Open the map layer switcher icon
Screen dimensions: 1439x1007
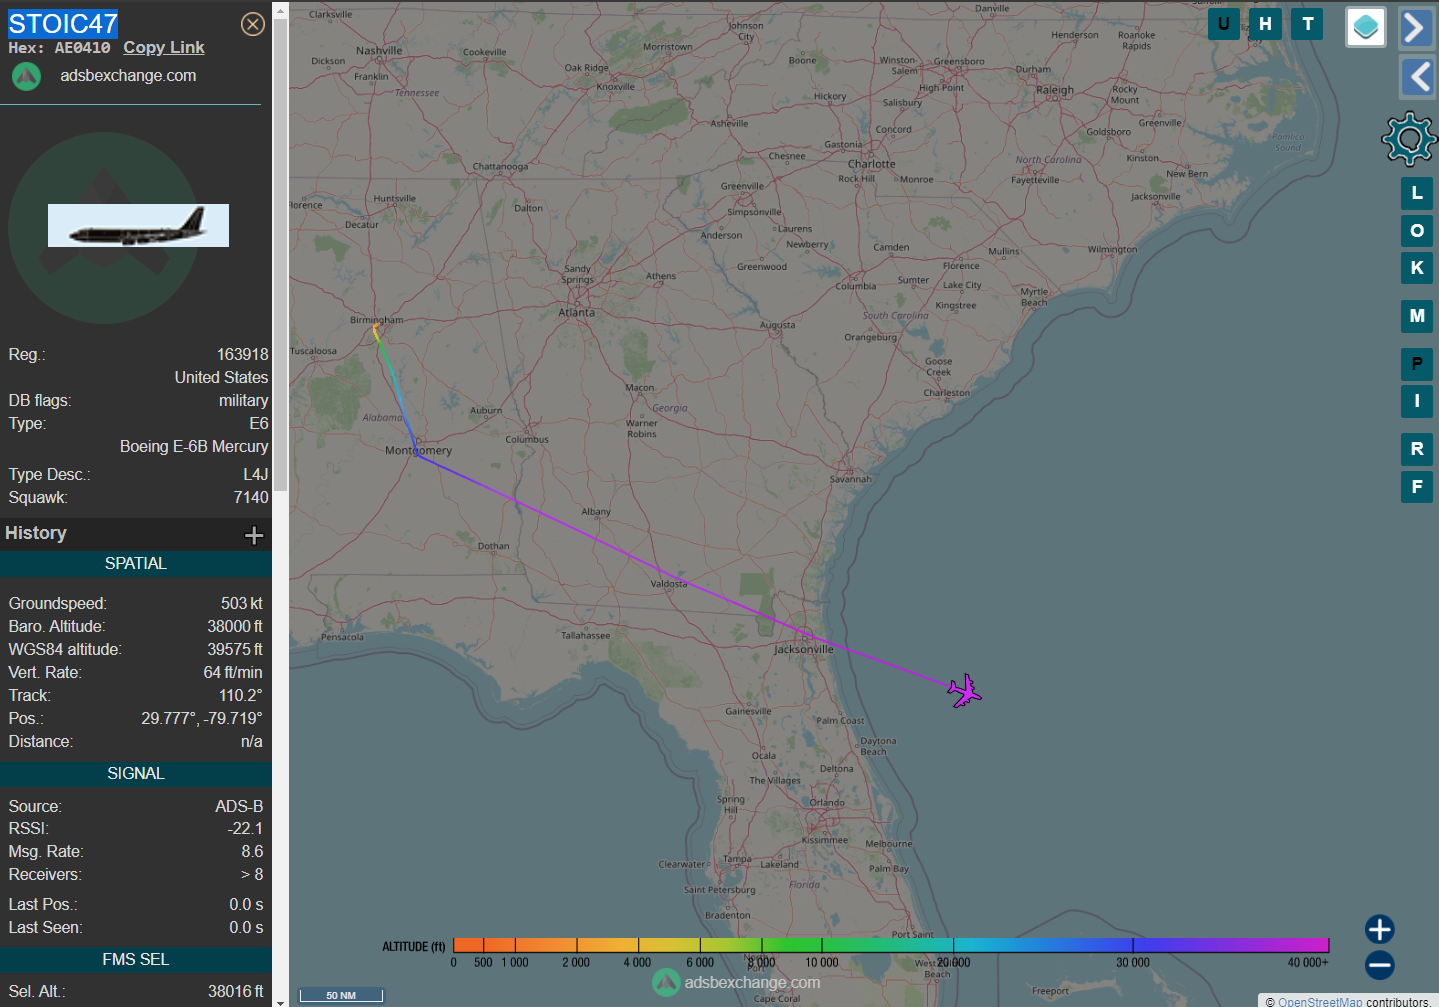[x=1366, y=27]
